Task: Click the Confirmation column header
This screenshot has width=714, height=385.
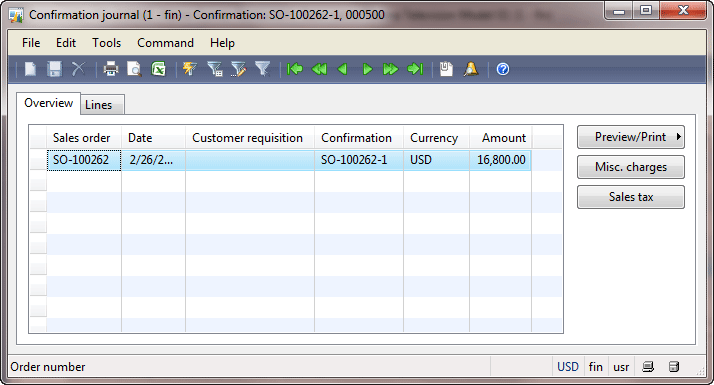Action: click(359, 138)
